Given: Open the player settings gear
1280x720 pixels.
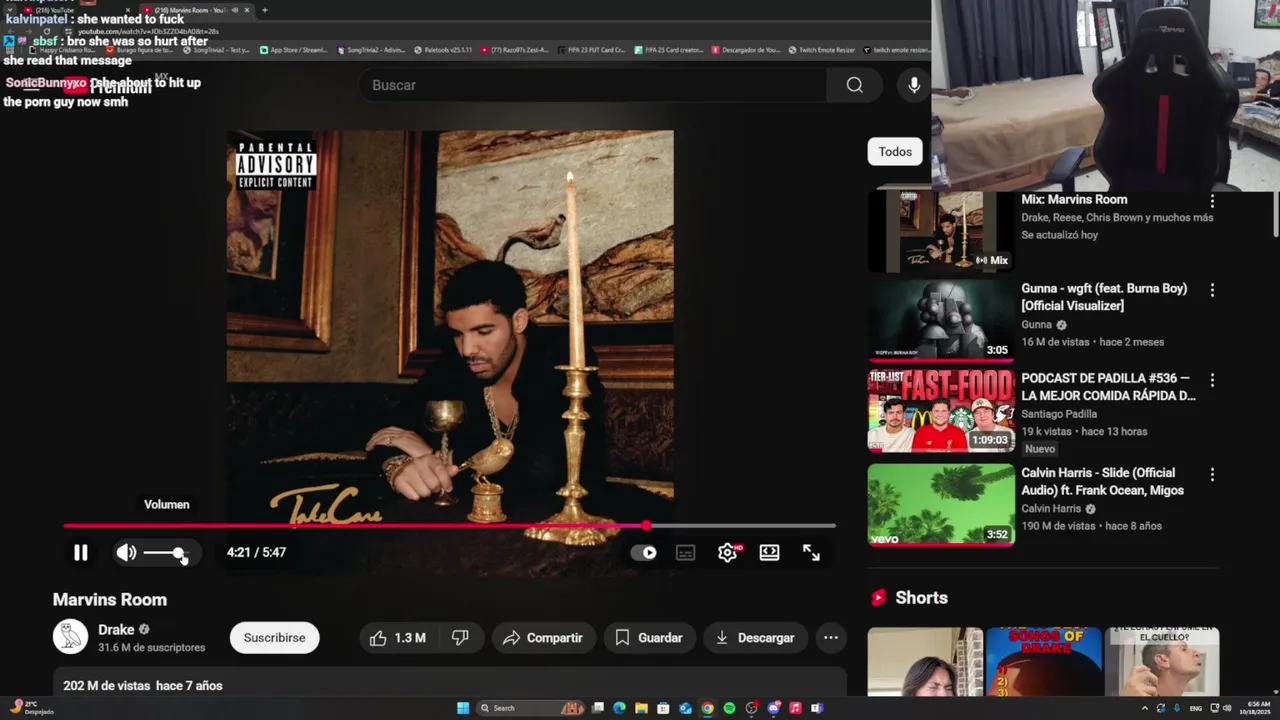Looking at the screenshot, I should click(728, 552).
